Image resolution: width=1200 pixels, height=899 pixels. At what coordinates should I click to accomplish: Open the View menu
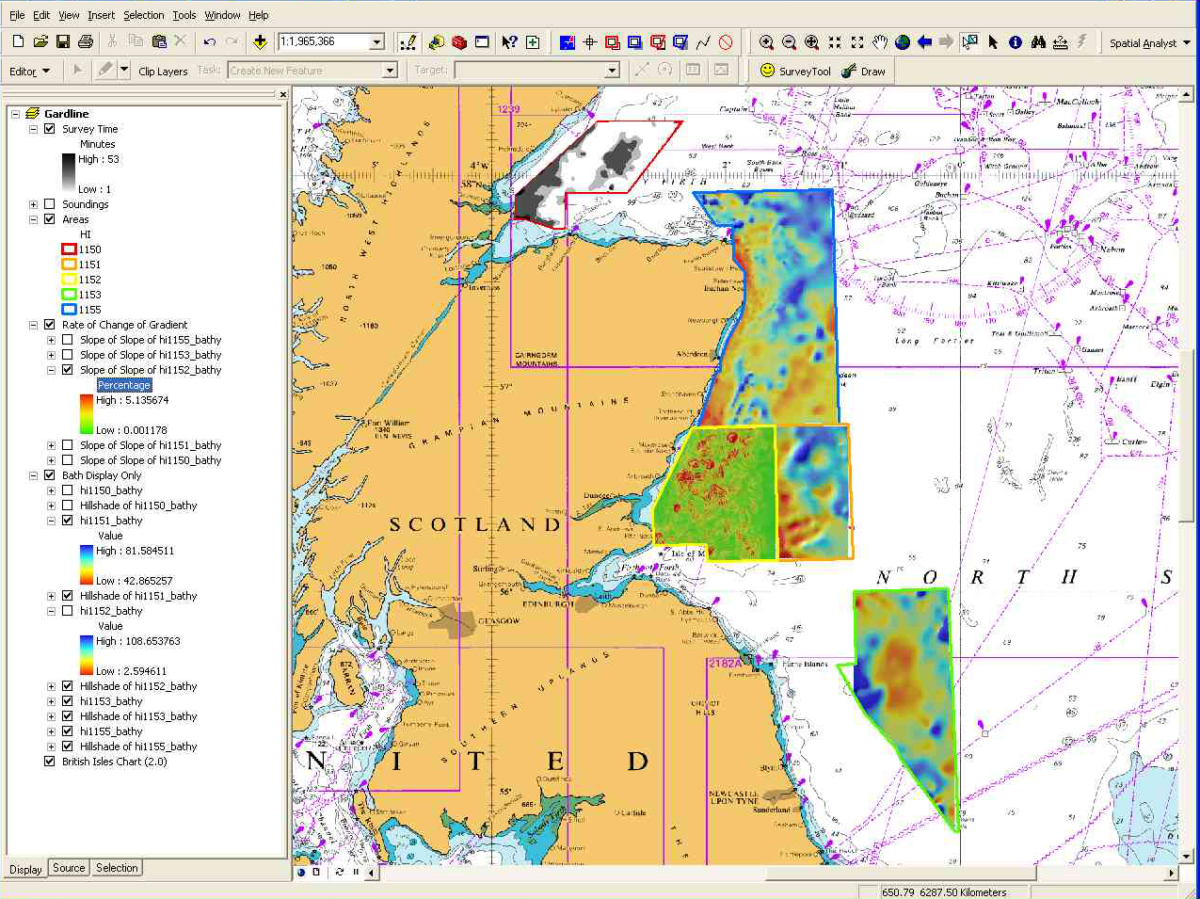(x=69, y=15)
